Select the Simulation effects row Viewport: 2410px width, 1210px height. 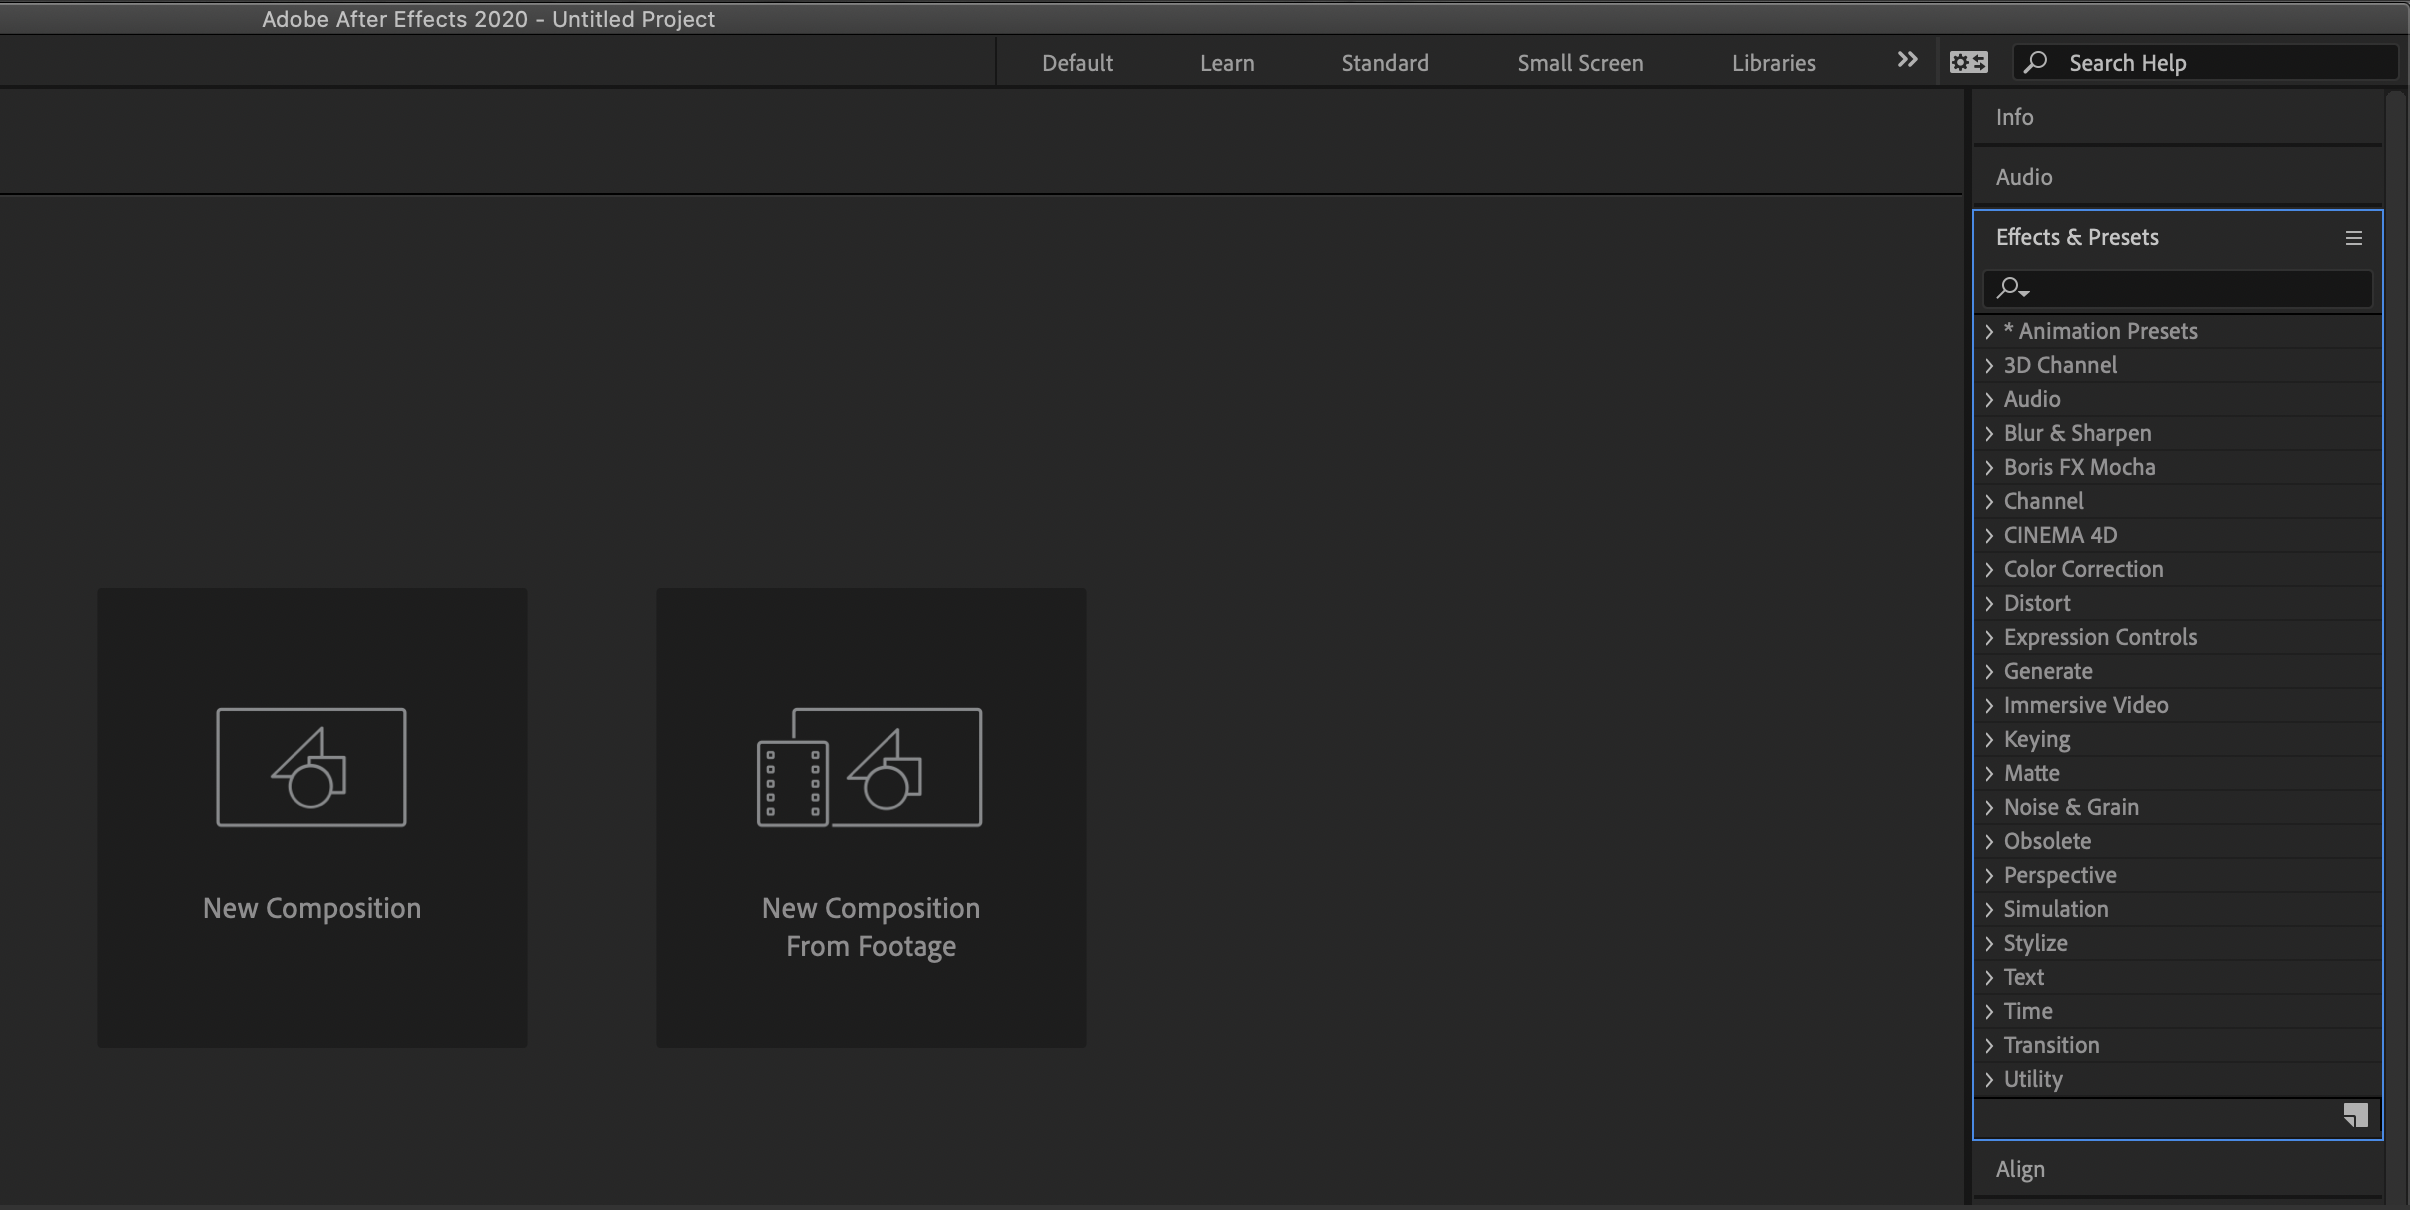[2178, 910]
